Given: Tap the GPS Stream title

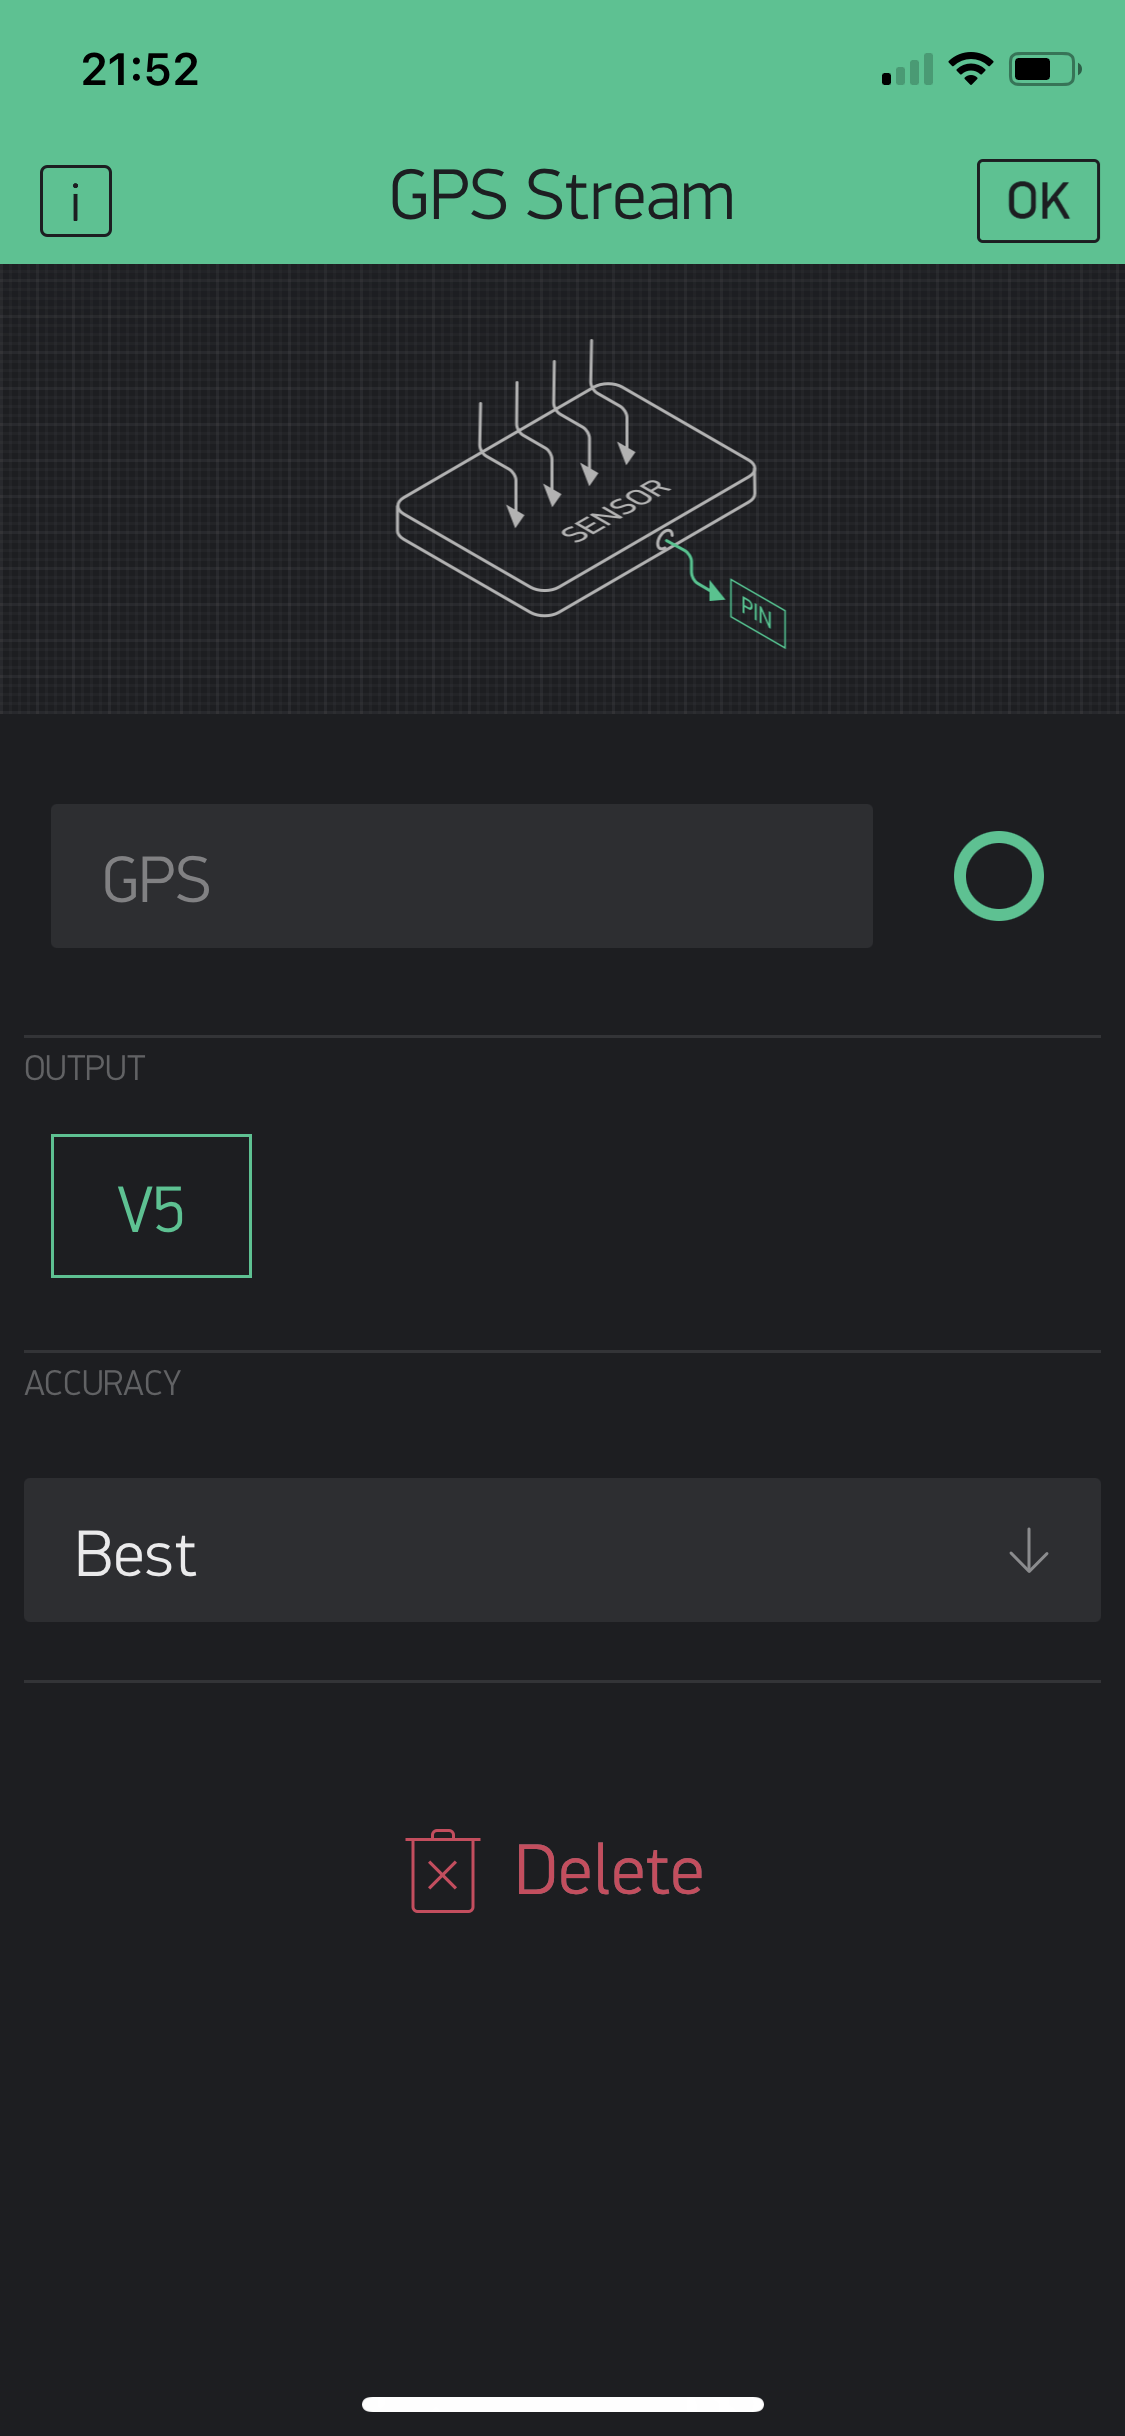Looking at the screenshot, I should click(x=562, y=196).
